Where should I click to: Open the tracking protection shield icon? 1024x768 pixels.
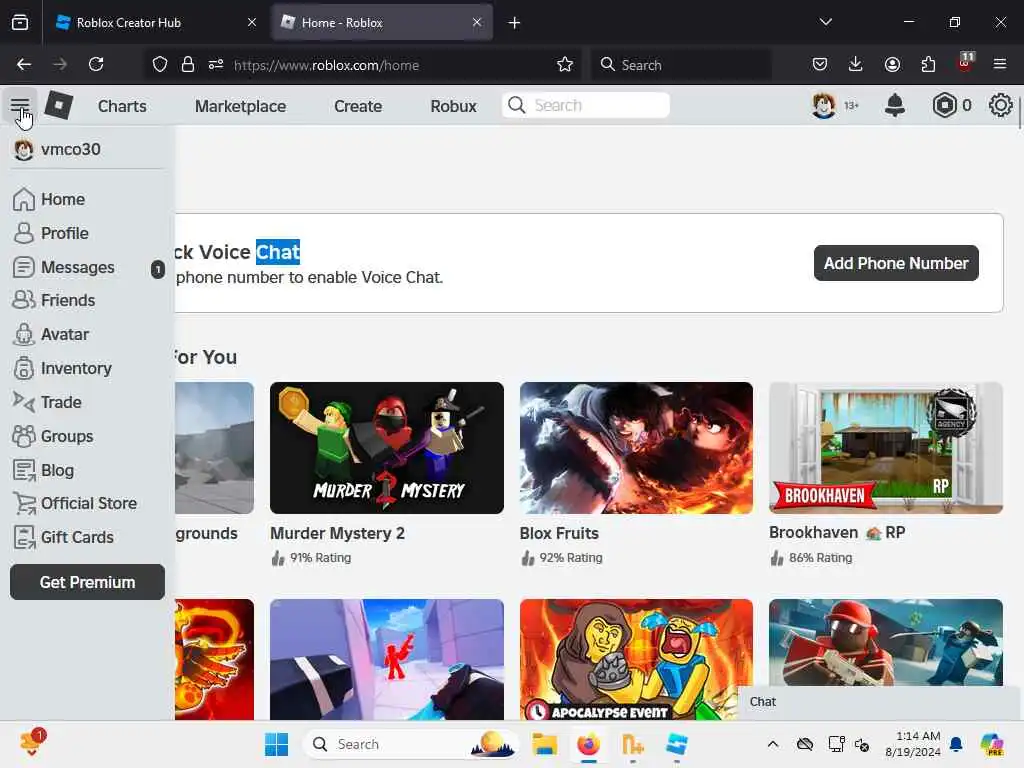160,64
